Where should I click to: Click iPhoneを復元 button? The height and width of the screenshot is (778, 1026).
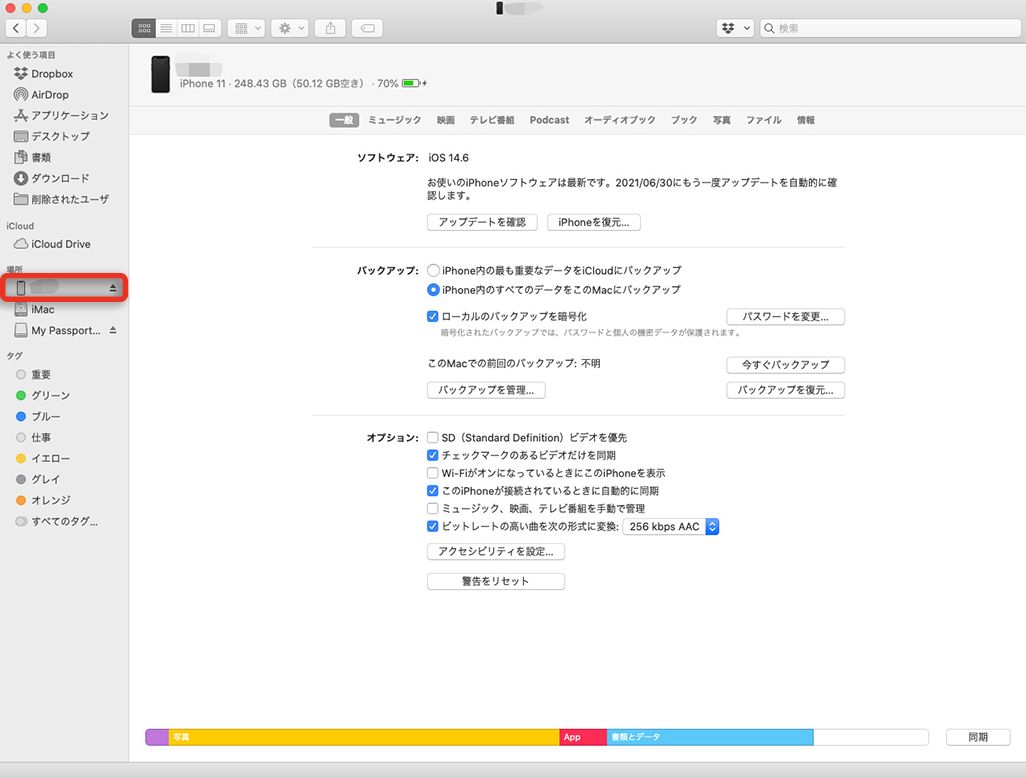pos(593,222)
